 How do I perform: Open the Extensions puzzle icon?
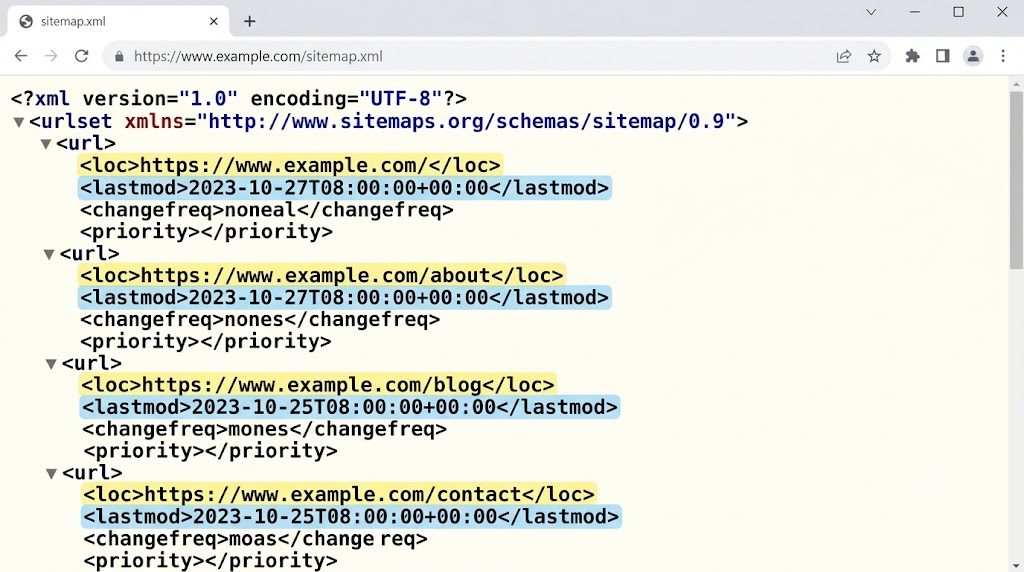pyautogui.click(x=912, y=56)
